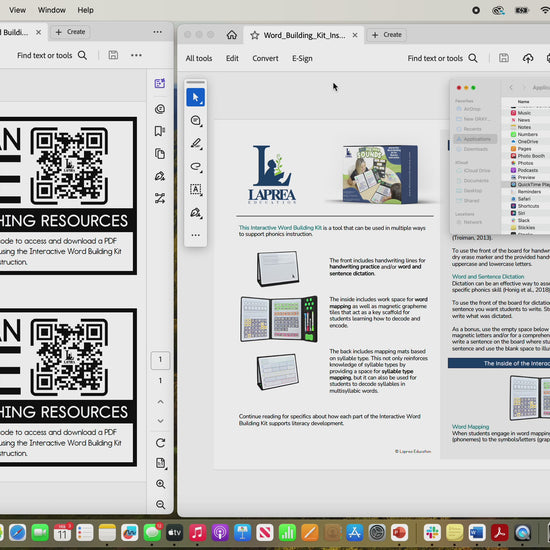Open the Edit menu in right window
The image size is (550, 550).
pos(232,59)
